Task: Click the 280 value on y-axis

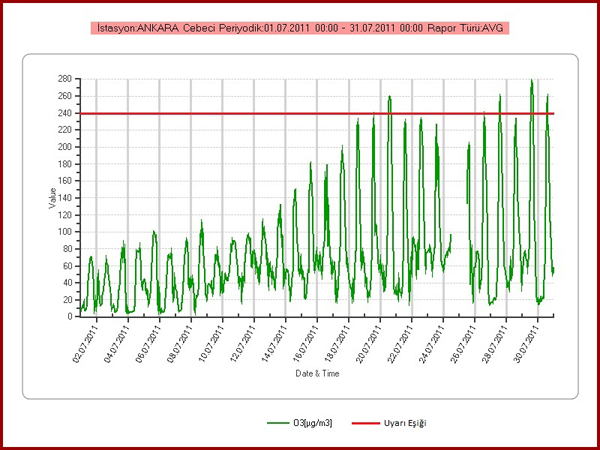Action: pos(66,79)
